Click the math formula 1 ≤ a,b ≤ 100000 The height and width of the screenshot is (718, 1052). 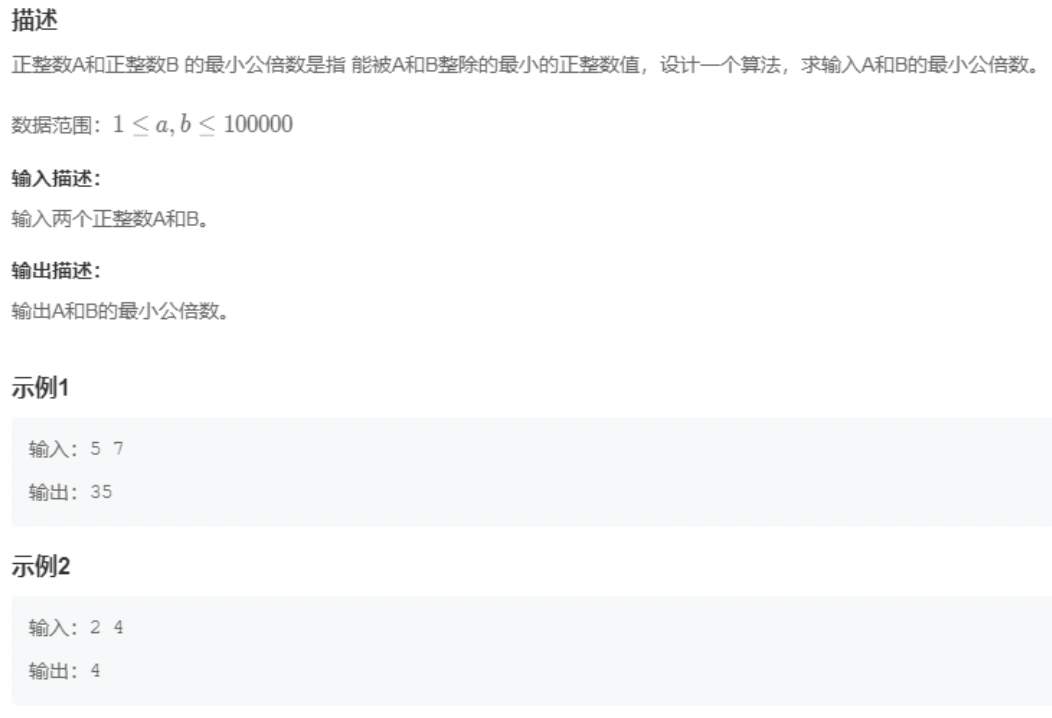pyautogui.click(x=203, y=124)
